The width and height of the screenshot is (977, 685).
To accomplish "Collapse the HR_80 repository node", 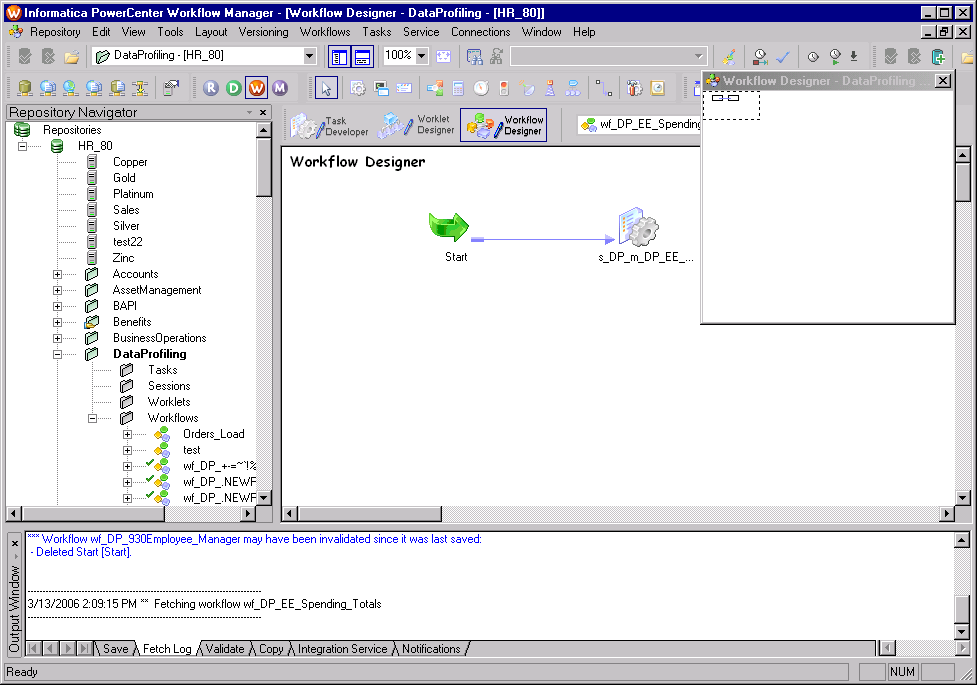I will coord(22,146).
